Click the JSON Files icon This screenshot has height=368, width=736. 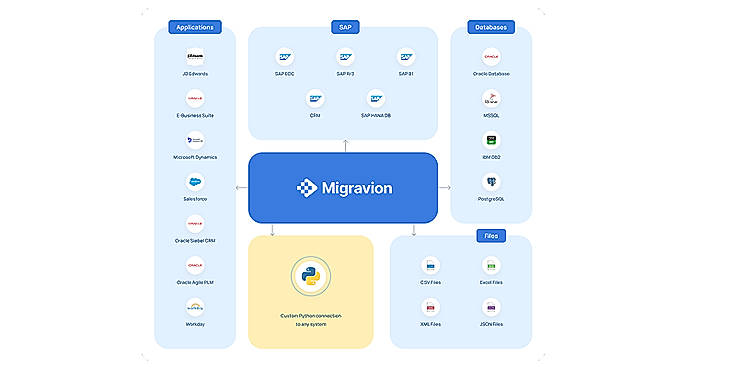click(491, 307)
